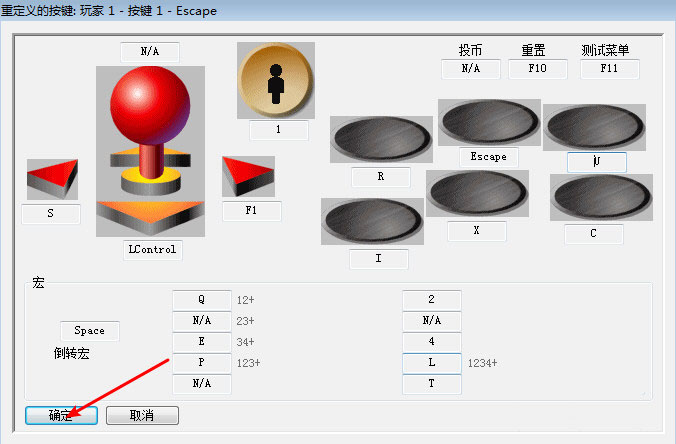Select the R key field
This screenshot has width=676, height=444.
(x=381, y=177)
